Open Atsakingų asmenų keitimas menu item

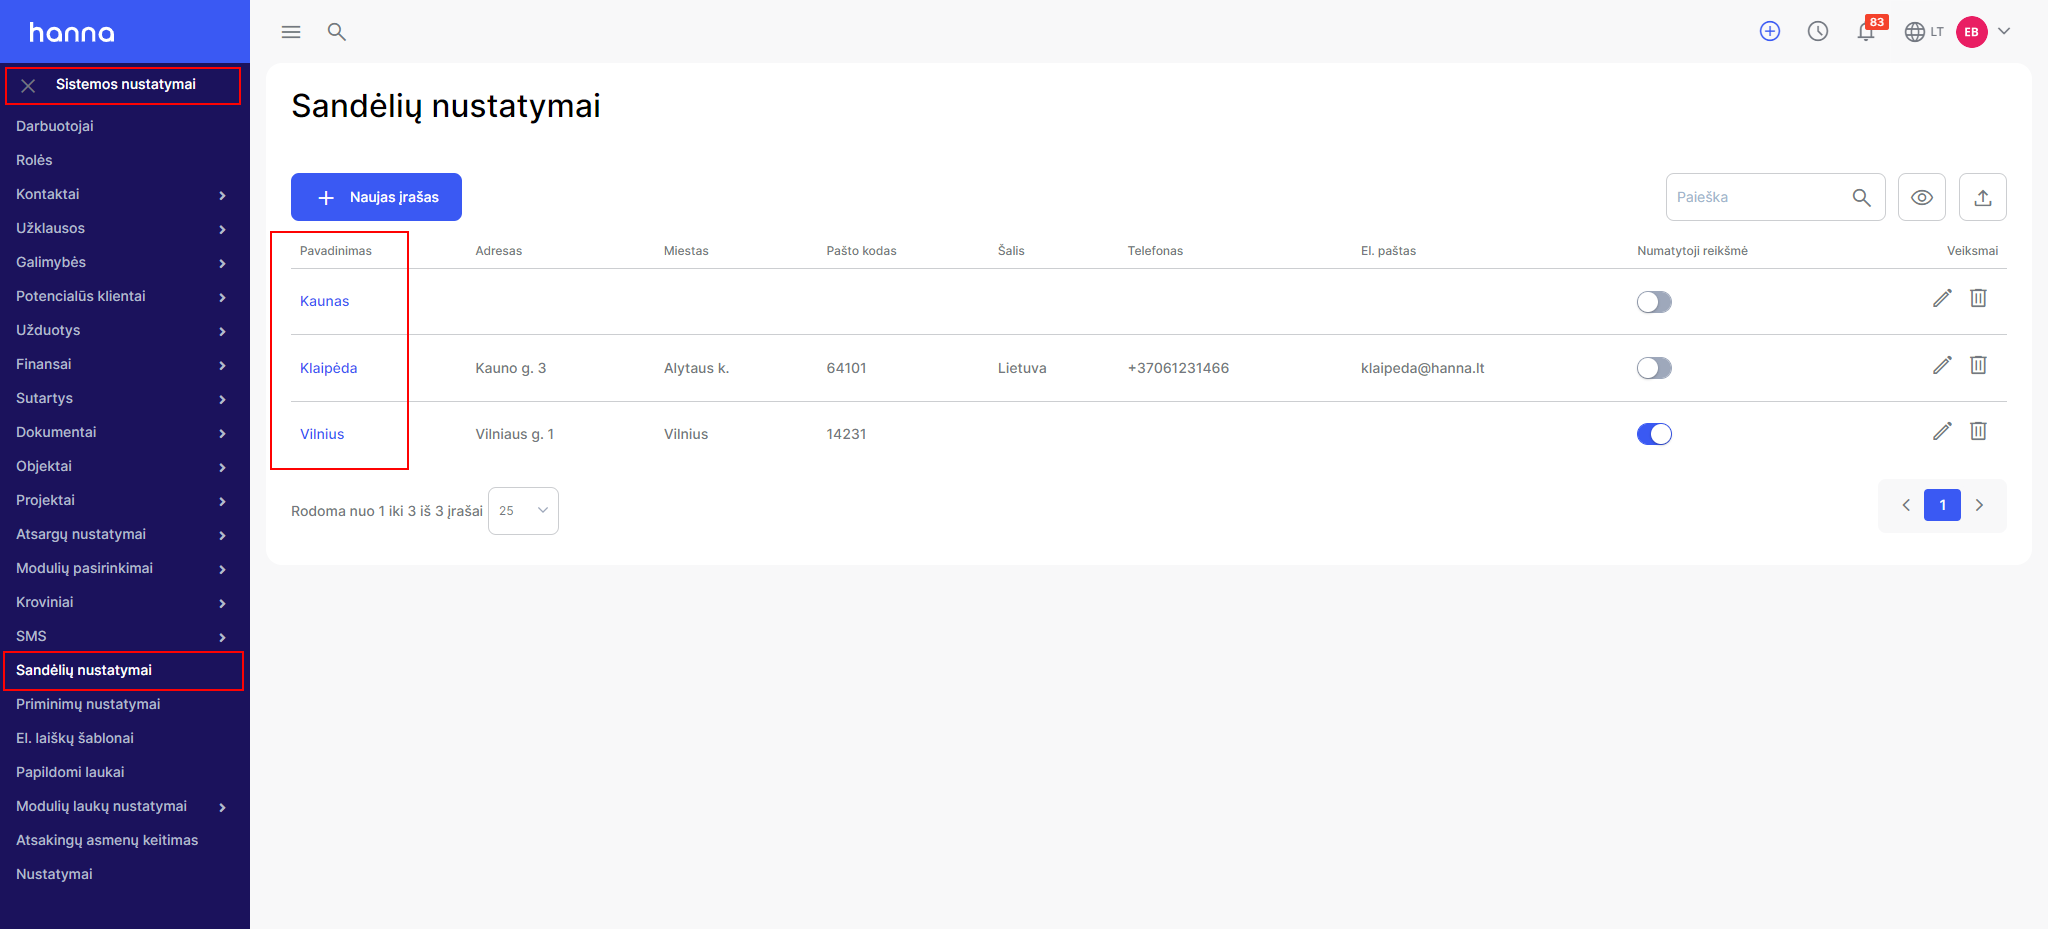(x=107, y=840)
